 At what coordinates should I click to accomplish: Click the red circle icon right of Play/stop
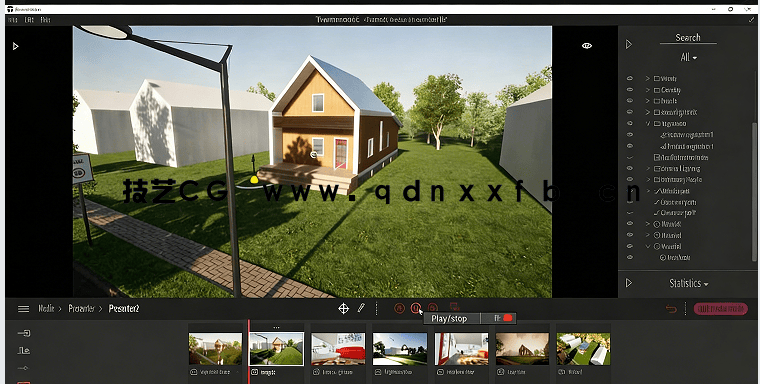[x=433, y=308]
